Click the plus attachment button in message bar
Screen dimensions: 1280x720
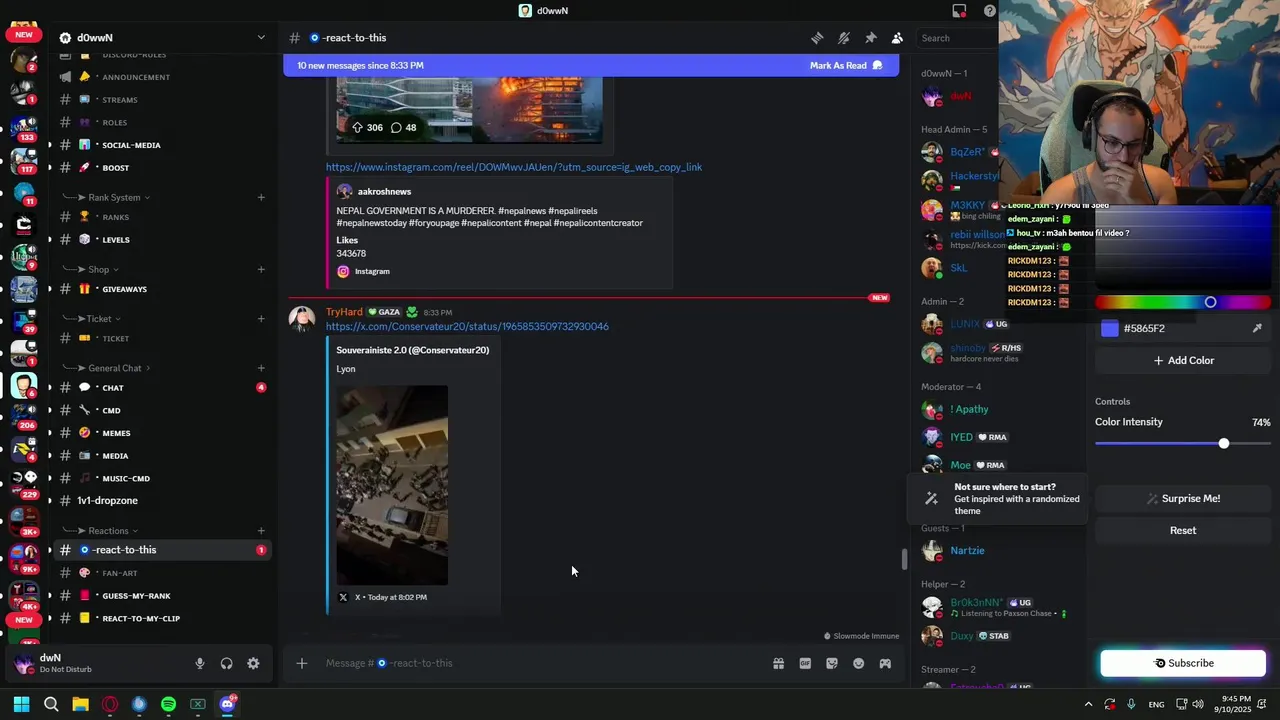pyautogui.click(x=301, y=663)
